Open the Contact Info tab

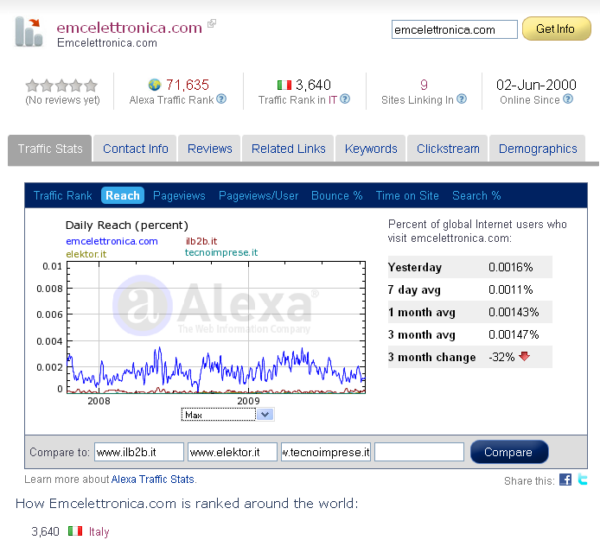[135, 148]
